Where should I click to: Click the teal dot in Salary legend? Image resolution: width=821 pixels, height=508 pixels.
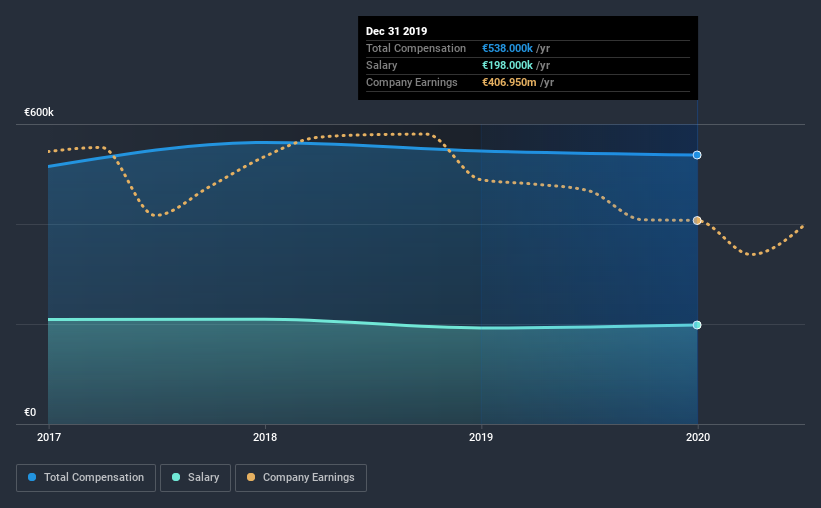[176, 477]
